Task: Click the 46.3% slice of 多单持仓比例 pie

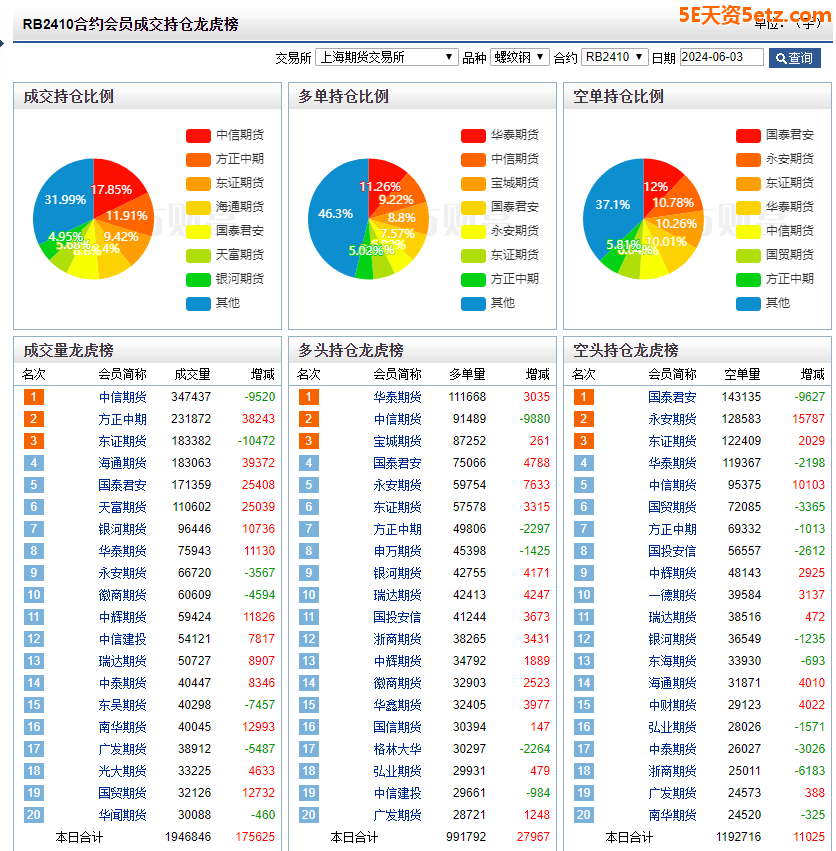Action: (x=335, y=214)
